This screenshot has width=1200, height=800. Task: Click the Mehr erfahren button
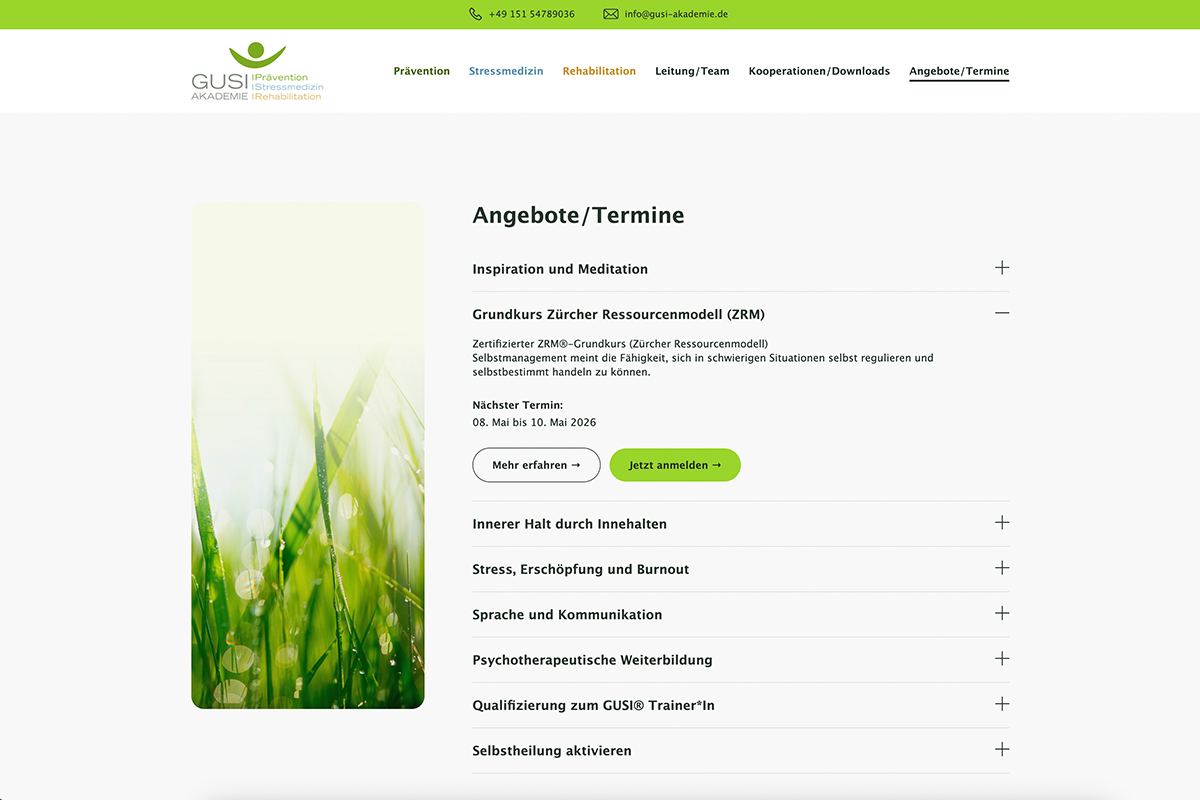tap(536, 464)
